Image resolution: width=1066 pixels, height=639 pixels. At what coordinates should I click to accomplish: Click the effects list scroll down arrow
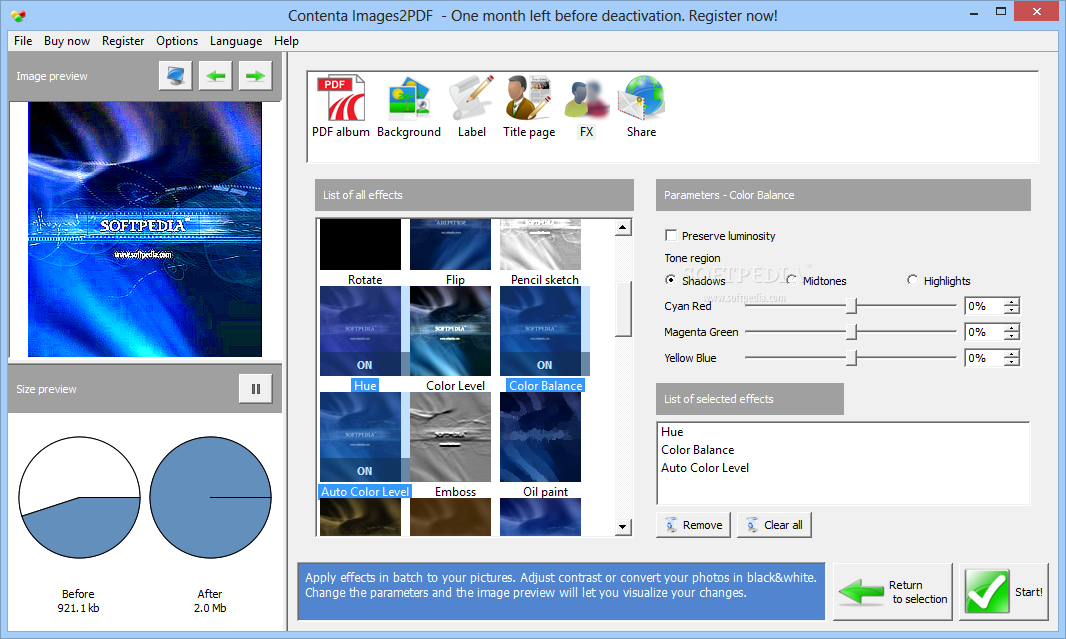(x=623, y=527)
